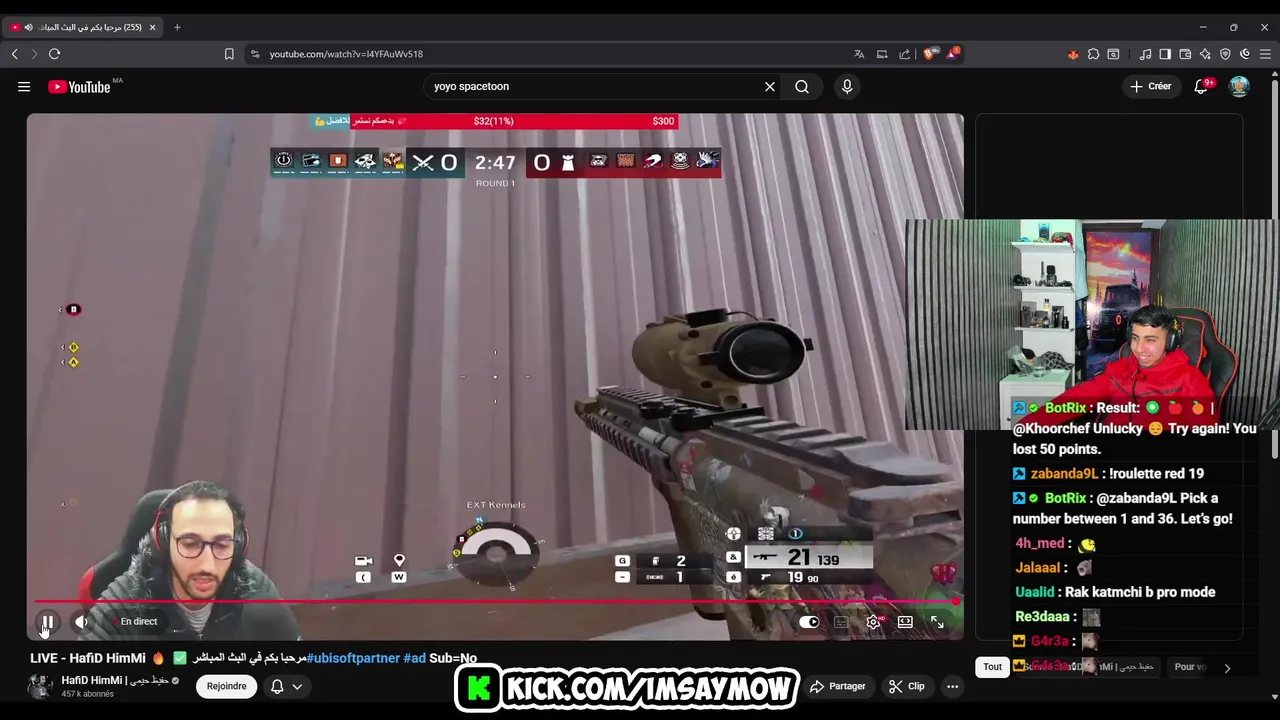Click the install app icon

pyautogui.click(x=882, y=54)
